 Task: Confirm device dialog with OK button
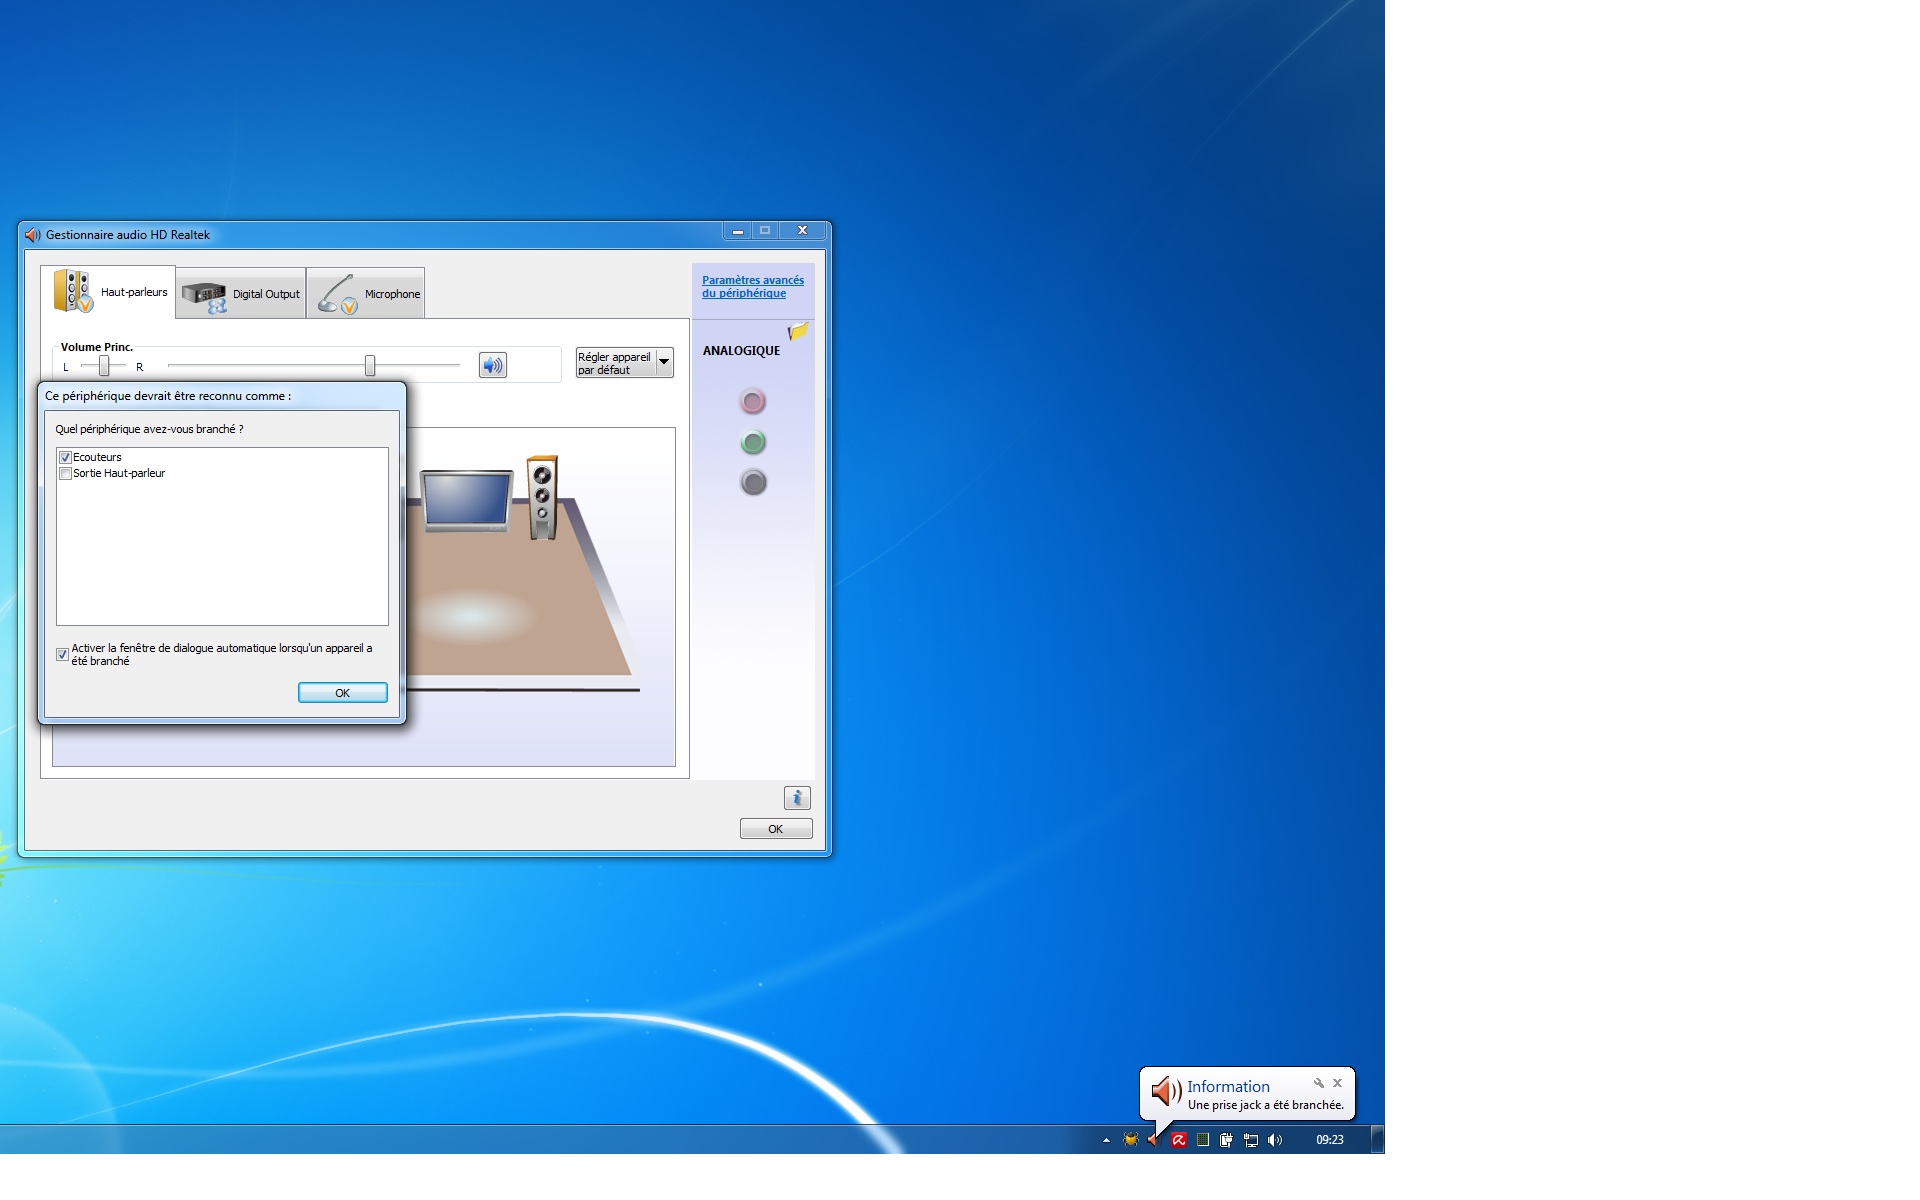tap(342, 693)
